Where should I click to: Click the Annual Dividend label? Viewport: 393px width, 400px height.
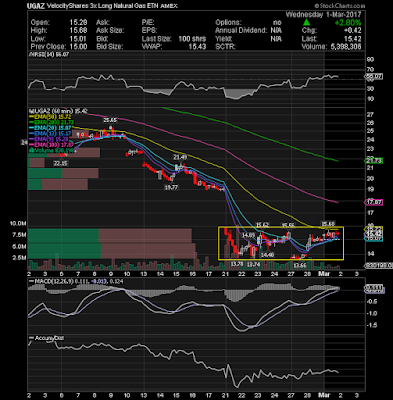[x=241, y=30]
